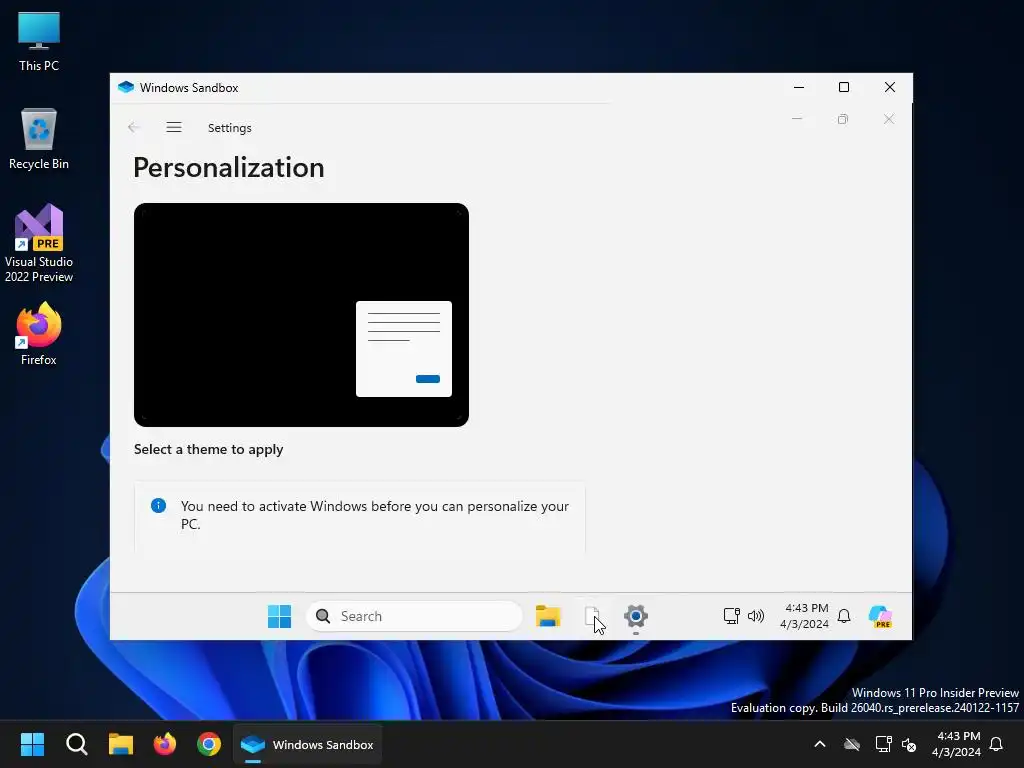Click the Sandbox volume speaker icon

tap(756, 616)
